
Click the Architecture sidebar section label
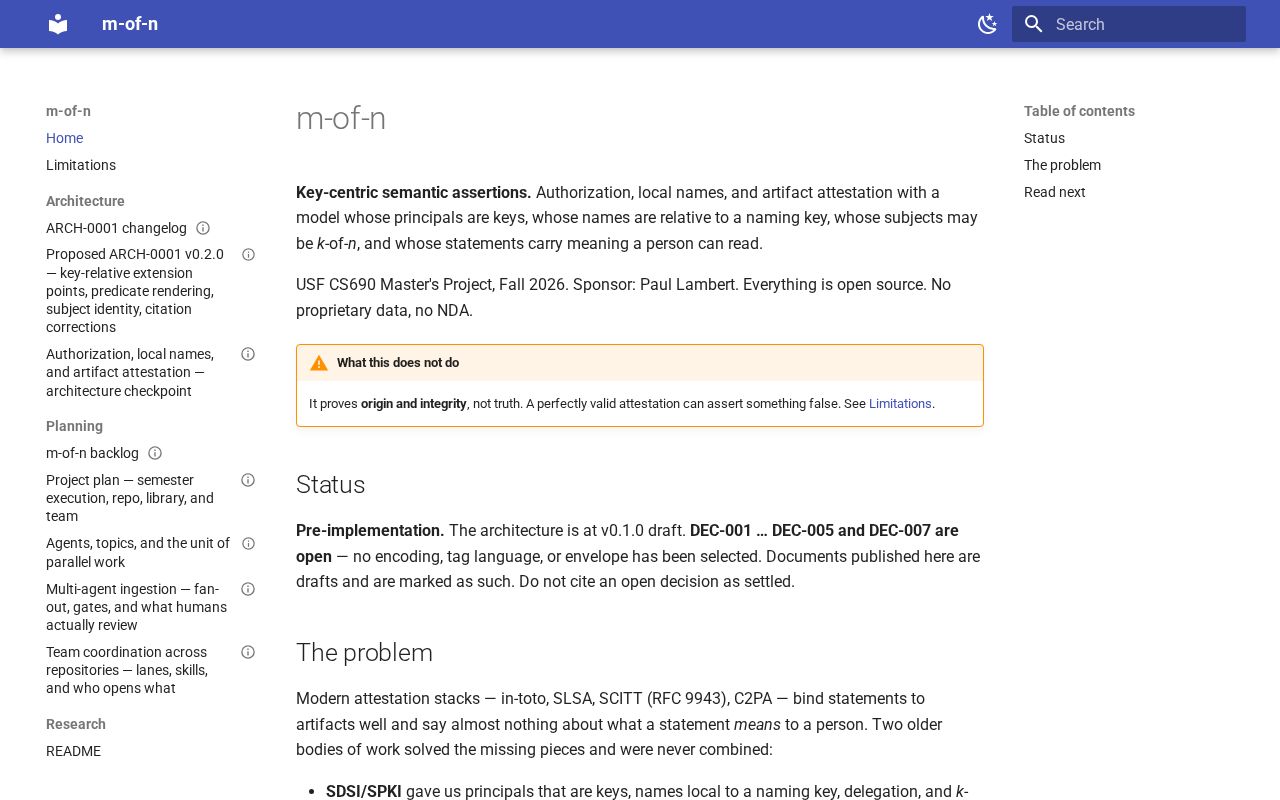click(x=85, y=201)
